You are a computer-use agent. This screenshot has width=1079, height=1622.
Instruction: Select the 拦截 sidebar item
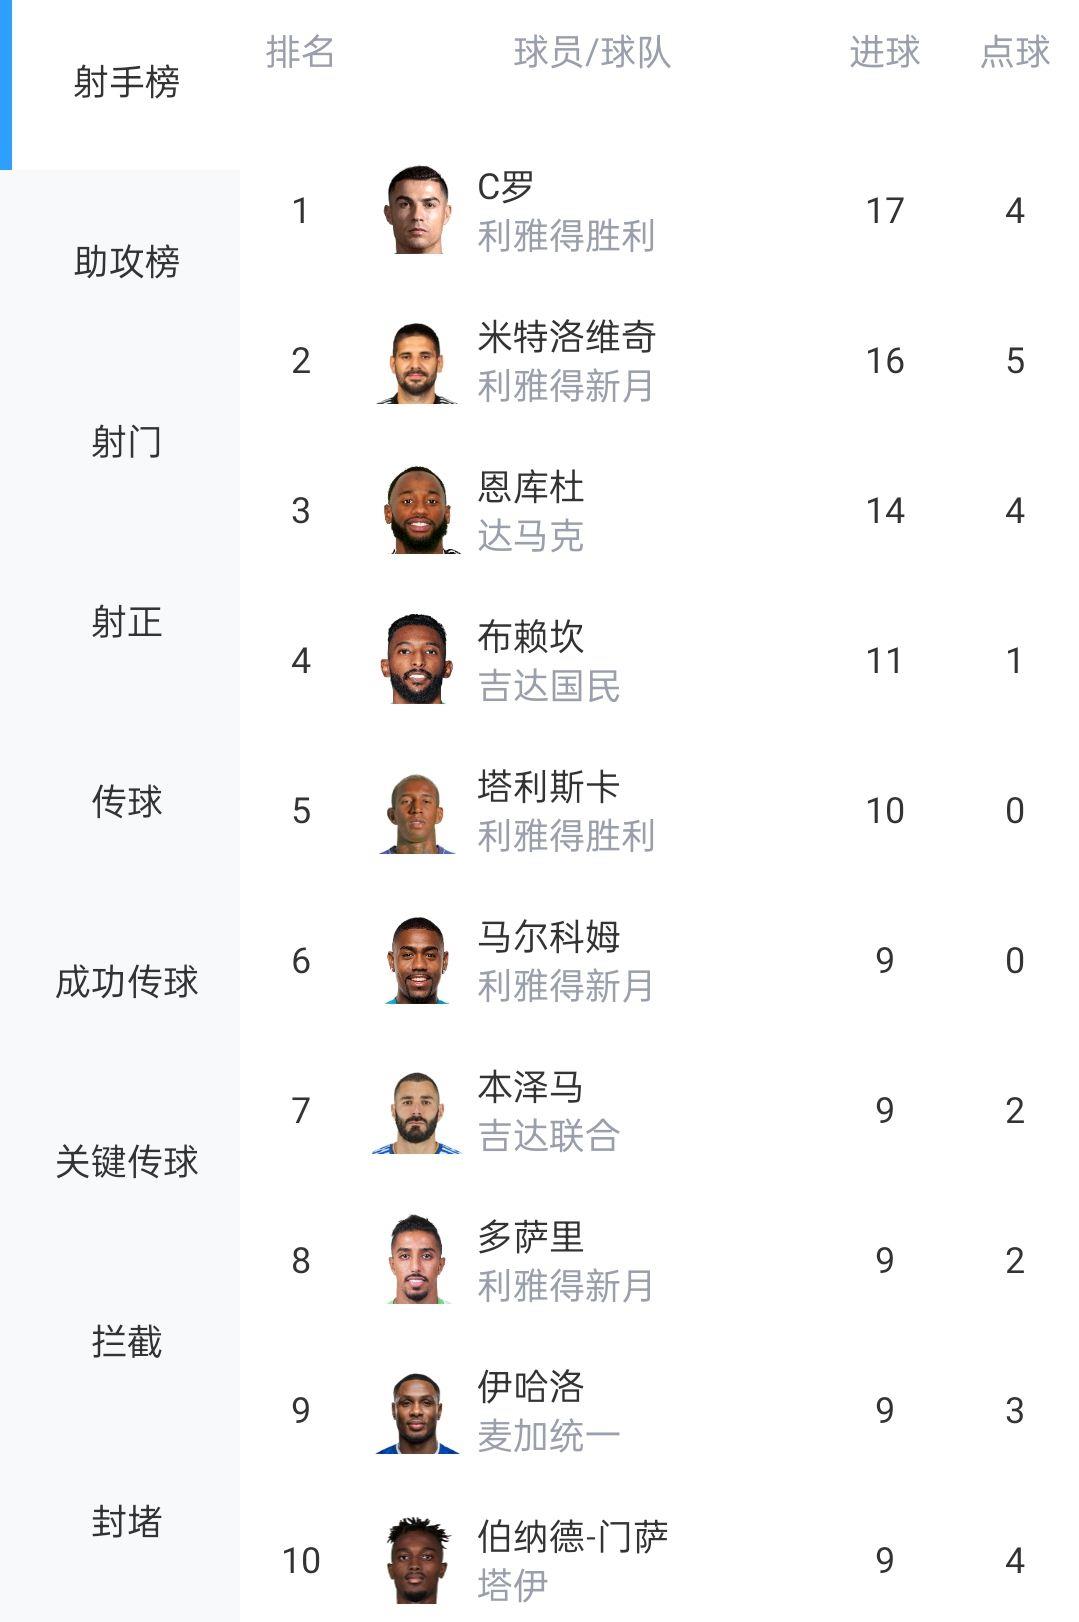[126, 1342]
